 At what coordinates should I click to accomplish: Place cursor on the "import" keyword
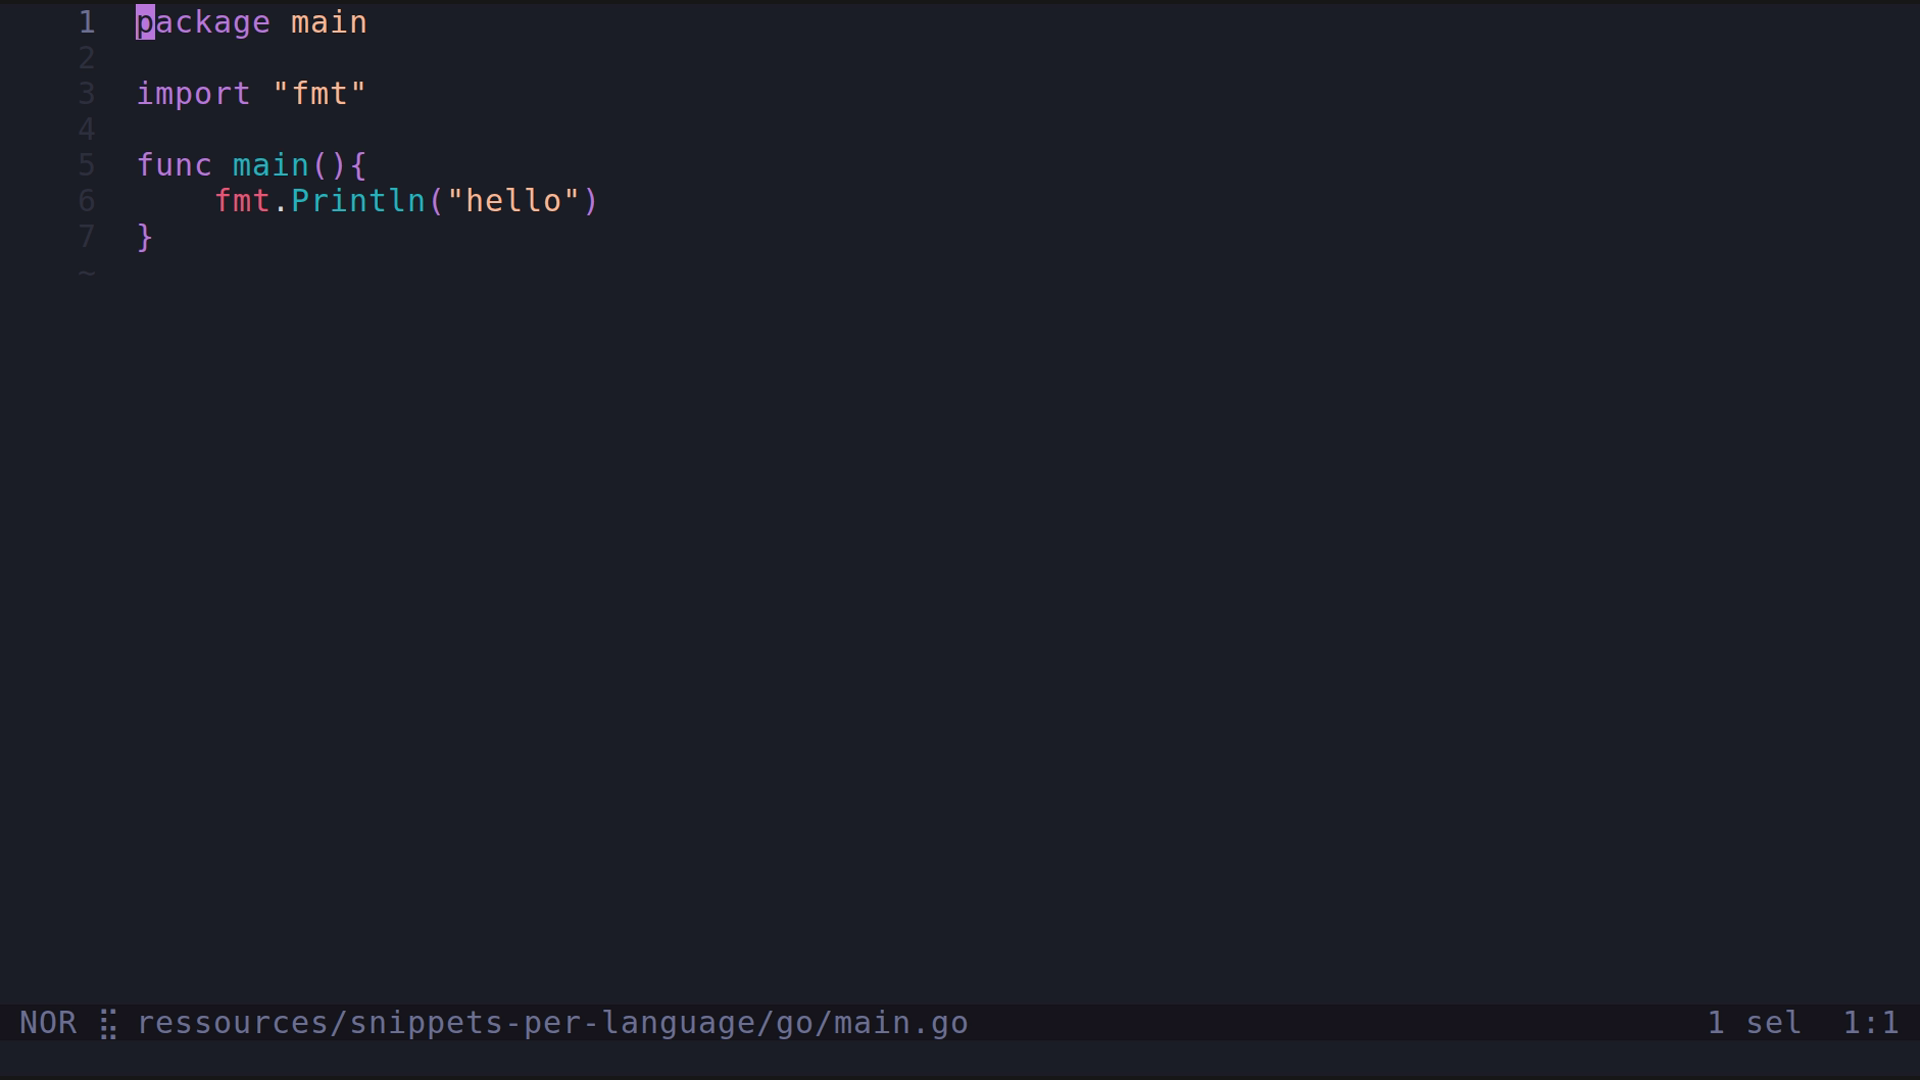click(x=193, y=94)
